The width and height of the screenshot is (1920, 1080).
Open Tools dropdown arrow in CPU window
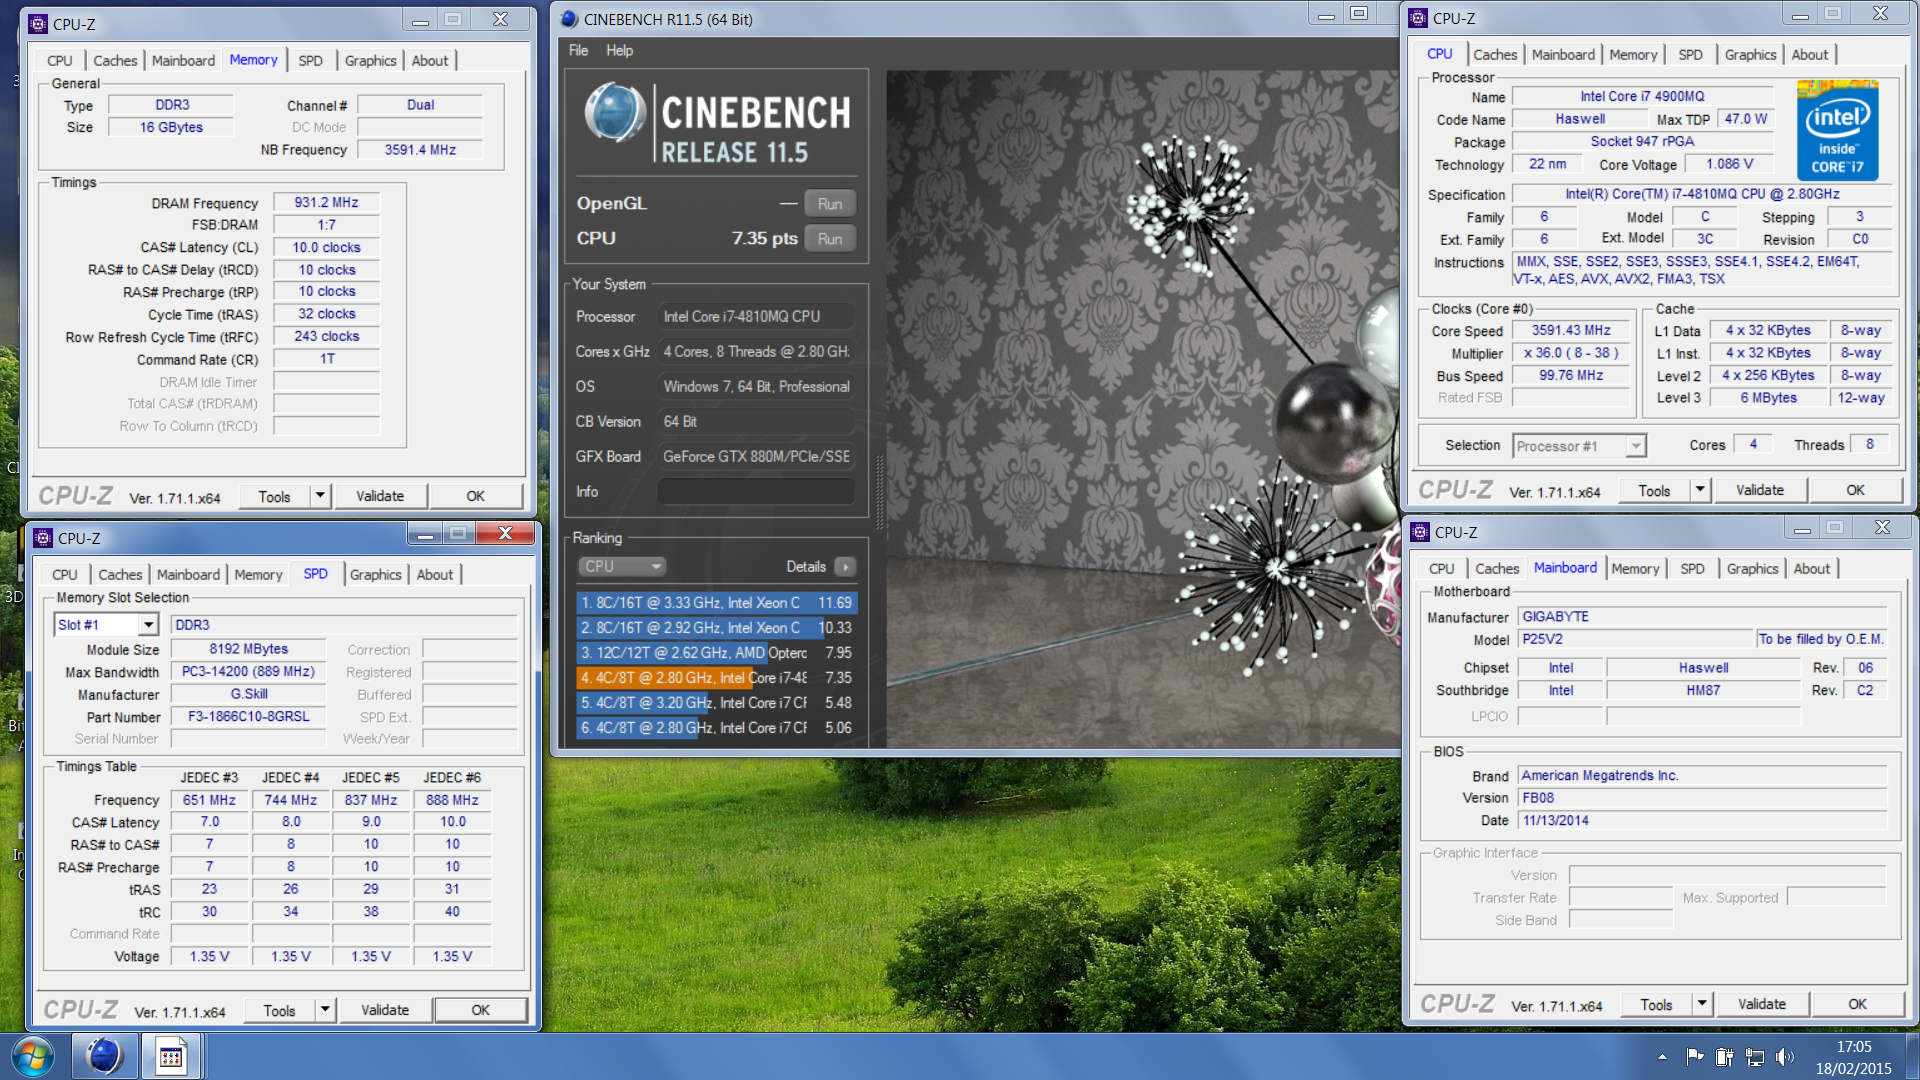pos(1700,489)
